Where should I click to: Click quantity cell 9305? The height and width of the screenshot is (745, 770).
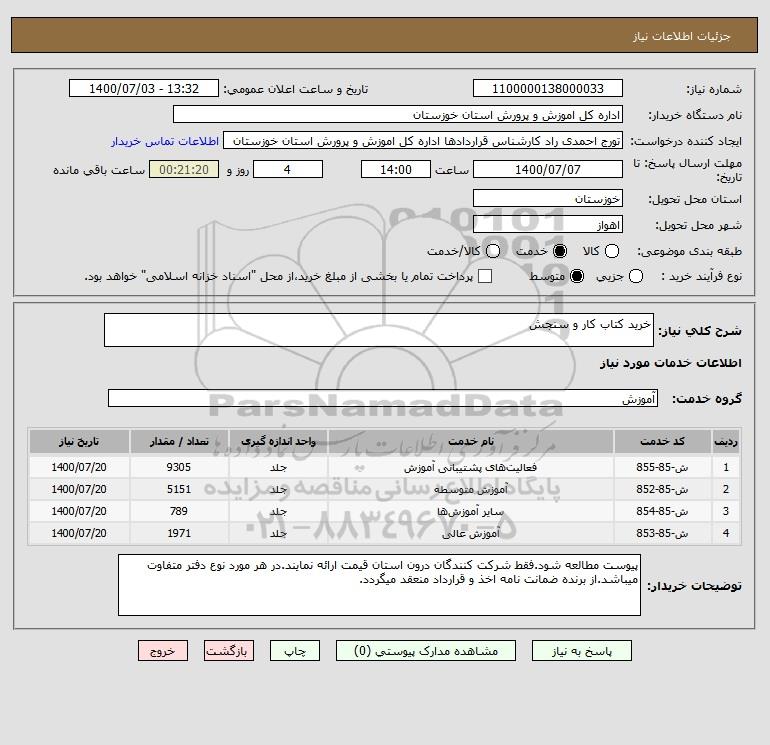(x=179, y=467)
